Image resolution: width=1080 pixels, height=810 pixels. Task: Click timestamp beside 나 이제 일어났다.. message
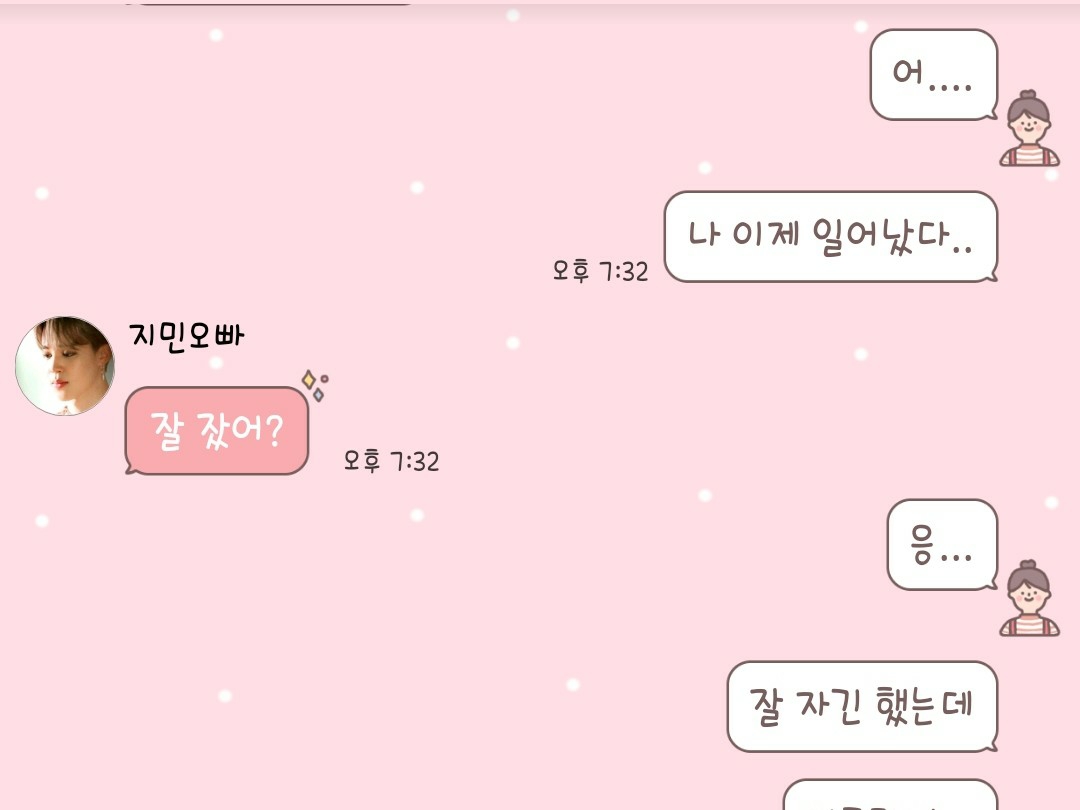click(600, 271)
